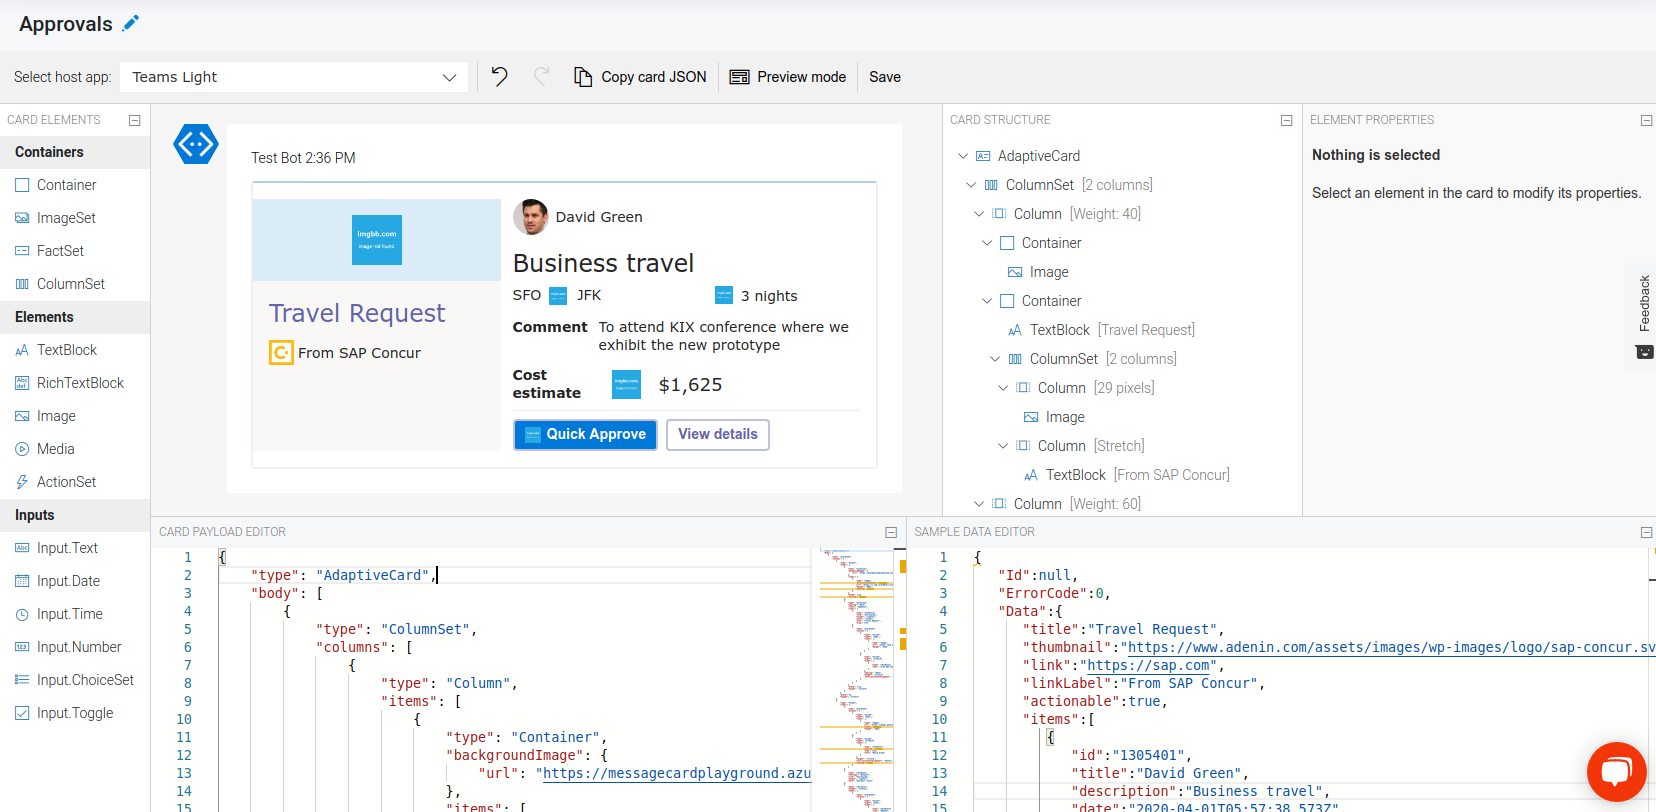Collapse the Card Structure panel
The height and width of the screenshot is (812, 1656).
pyautogui.click(x=1286, y=120)
